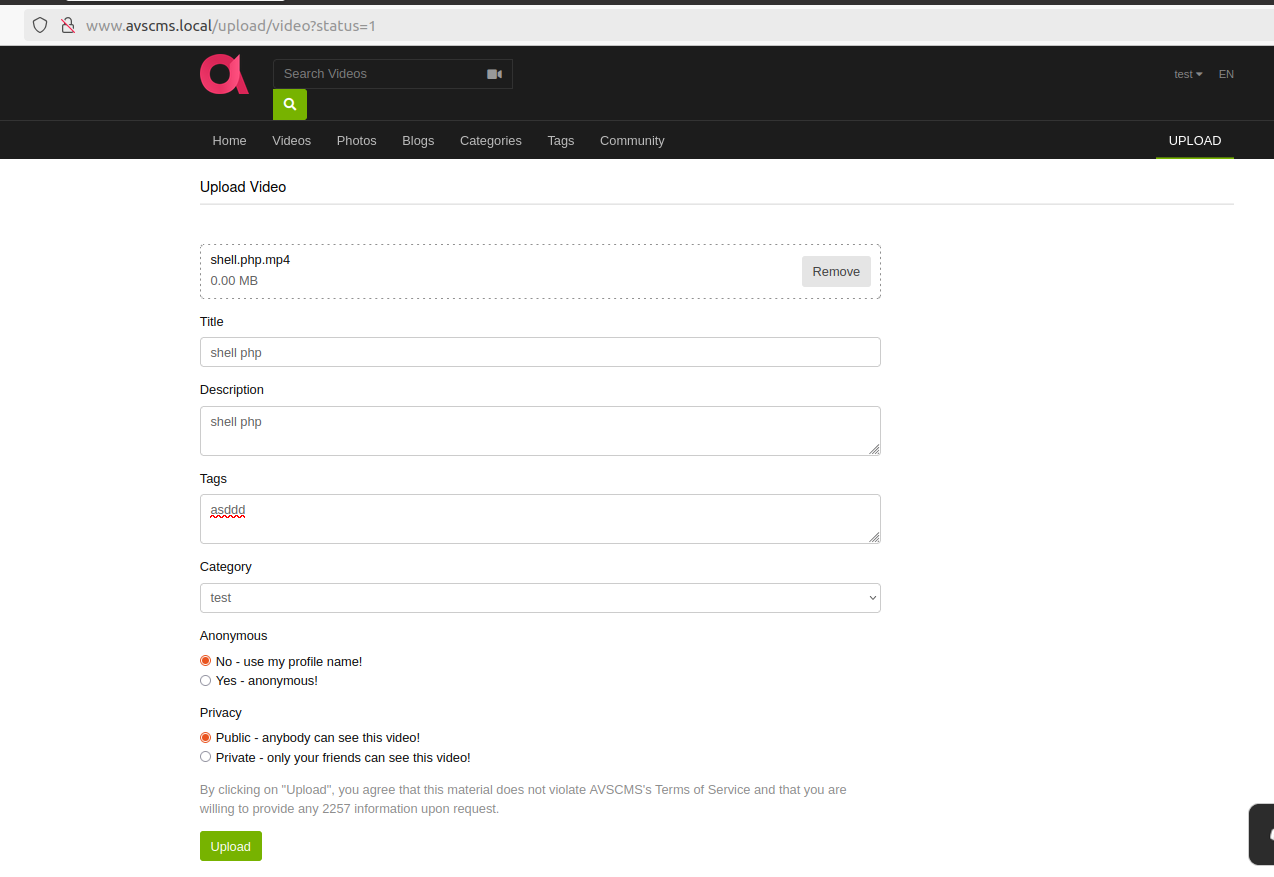This screenshot has width=1274, height=877.
Task: Open the Community menu item
Action: (x=631, y=140)
